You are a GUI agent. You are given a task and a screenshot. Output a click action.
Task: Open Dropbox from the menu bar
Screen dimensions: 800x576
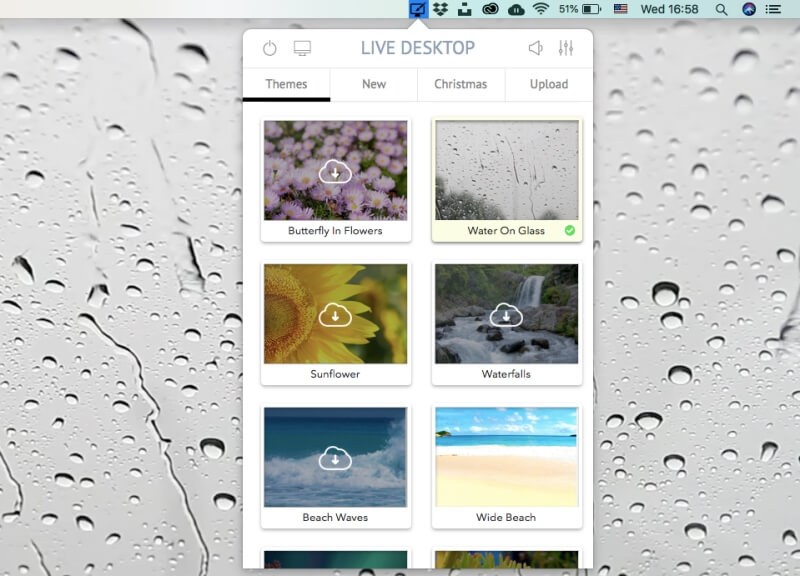point(440,9)
